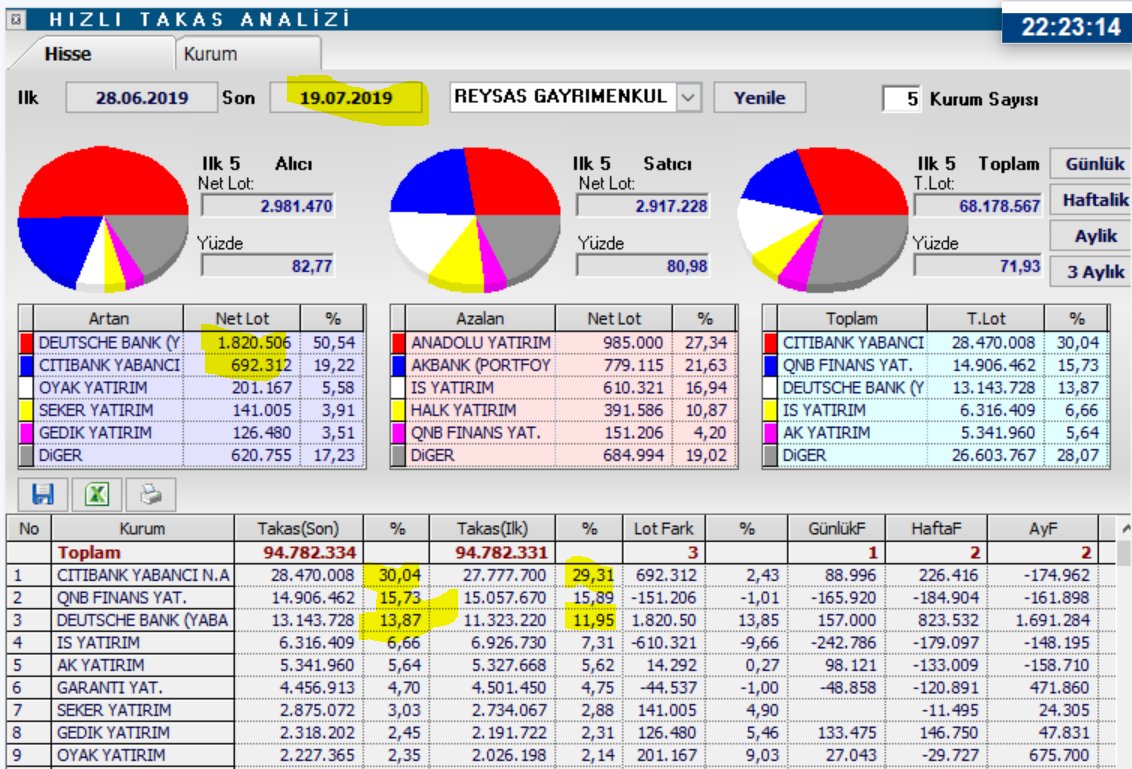Click red swatch beside CITIBANK YABANCI in Toplam table
1132x769 pixels.
coord(770,342)
